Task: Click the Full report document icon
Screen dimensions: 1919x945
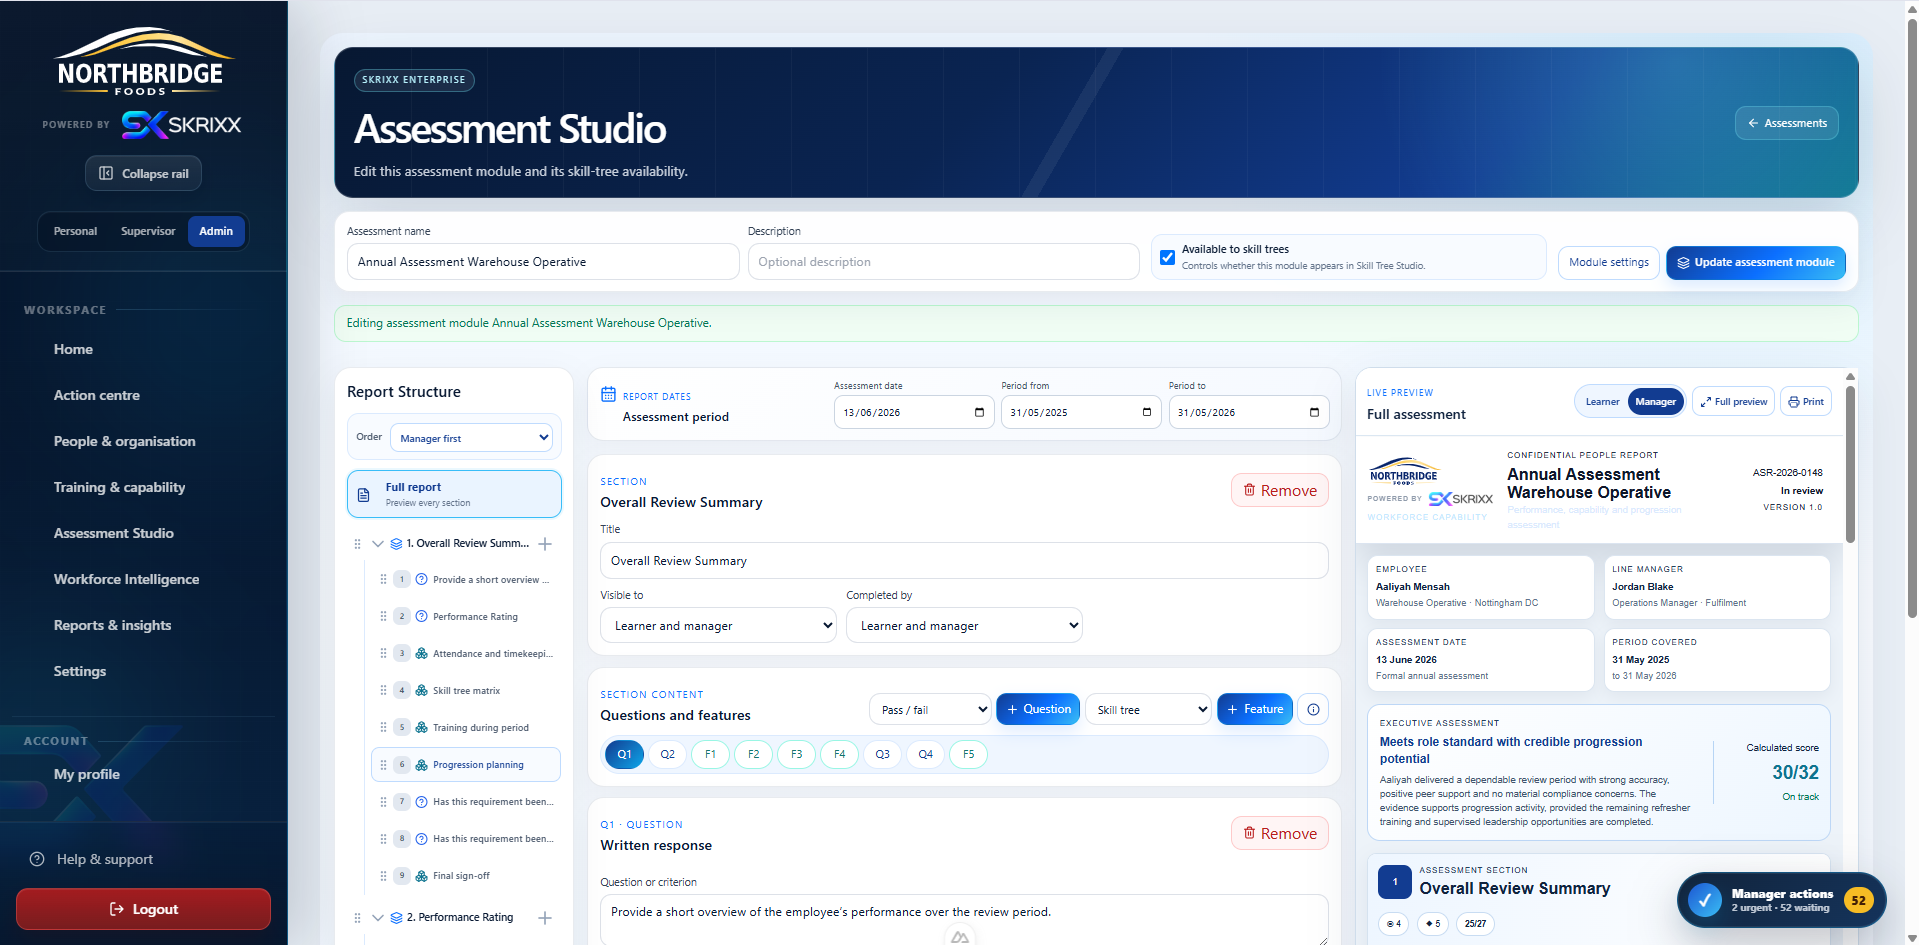Action: 364,494
